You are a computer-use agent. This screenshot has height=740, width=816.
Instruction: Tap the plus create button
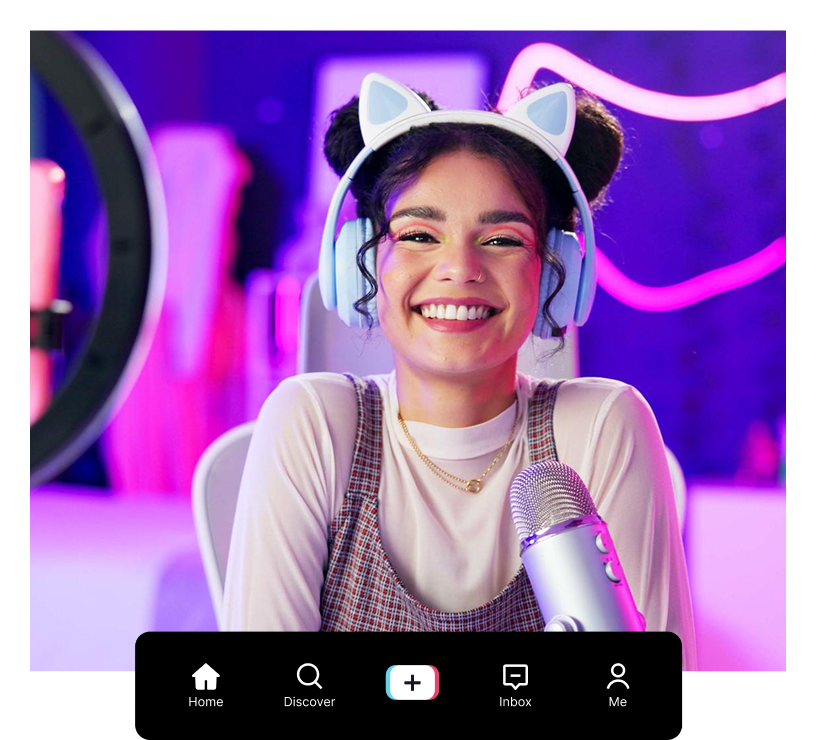coord(412,682)
